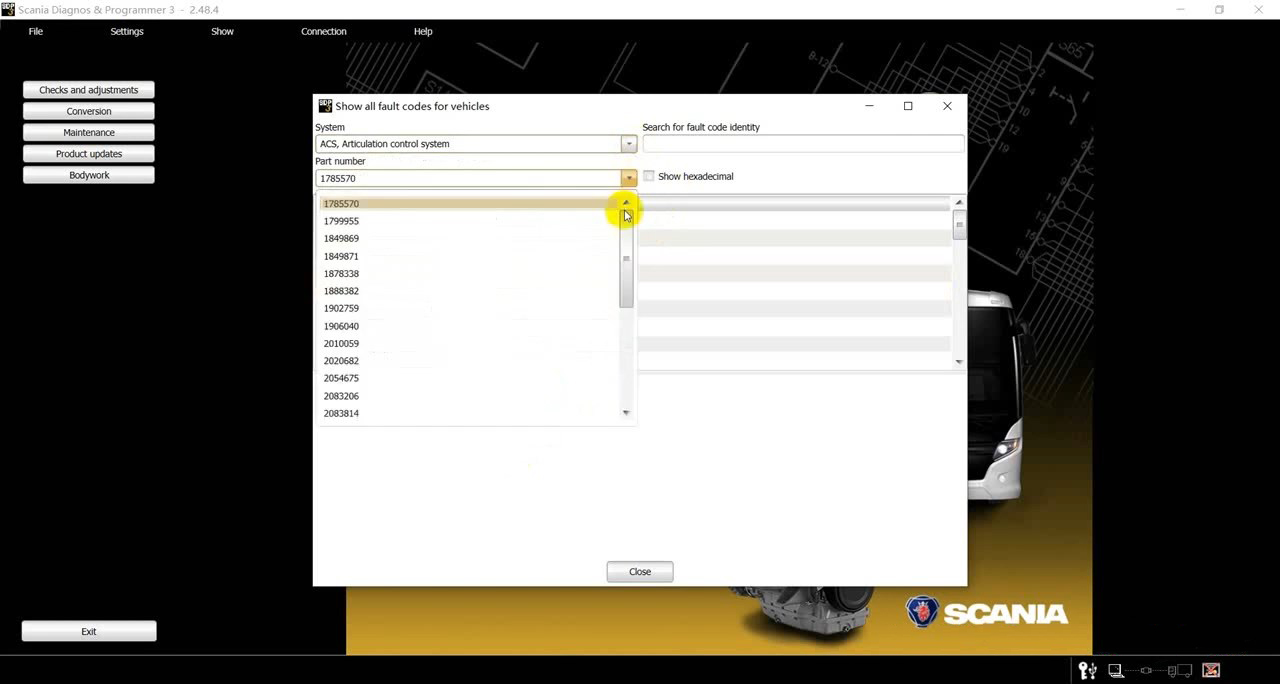Click the Scania app icon in title bar
This screenshot has width=1280, height=684.
pos(8,10)
